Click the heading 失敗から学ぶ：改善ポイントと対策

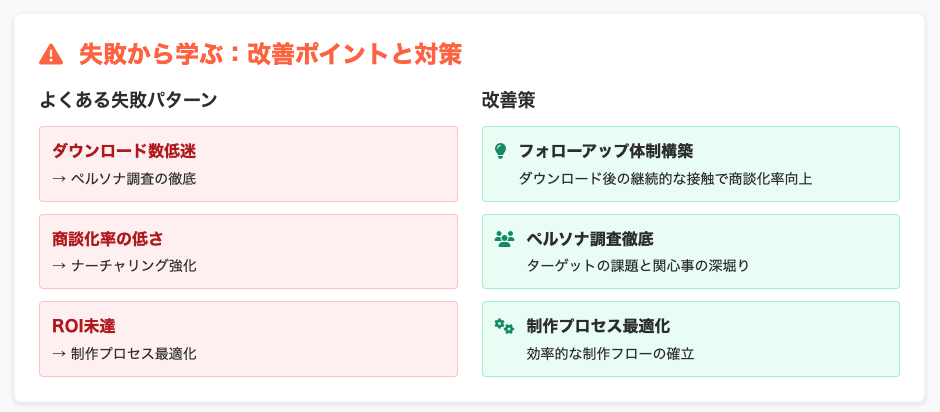point(270,55)
